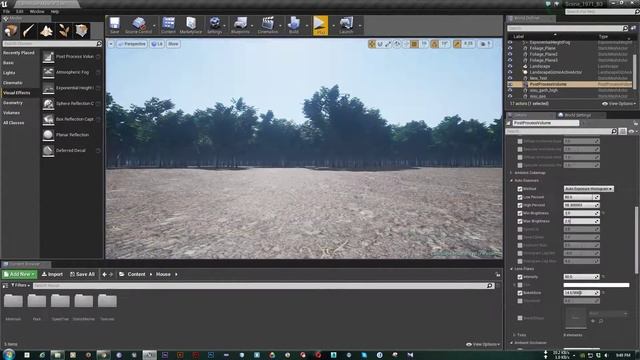Click the Add New button
This screenshot has width=640, height=360.
[x=20, y=274]
